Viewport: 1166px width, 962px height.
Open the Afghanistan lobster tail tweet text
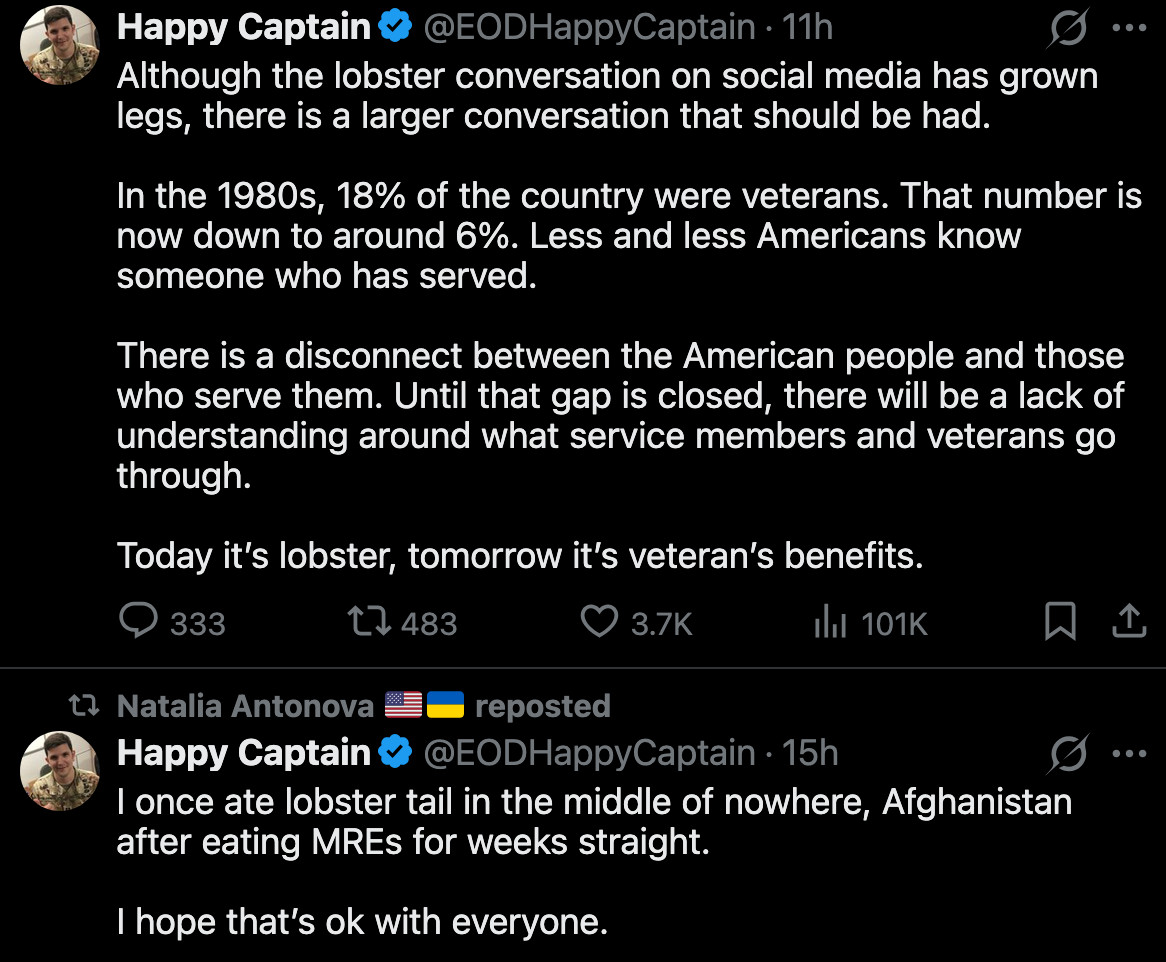tap(594, 821)
